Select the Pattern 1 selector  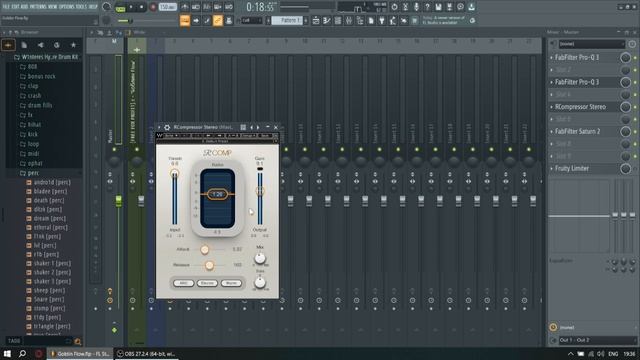click(287, 20)
